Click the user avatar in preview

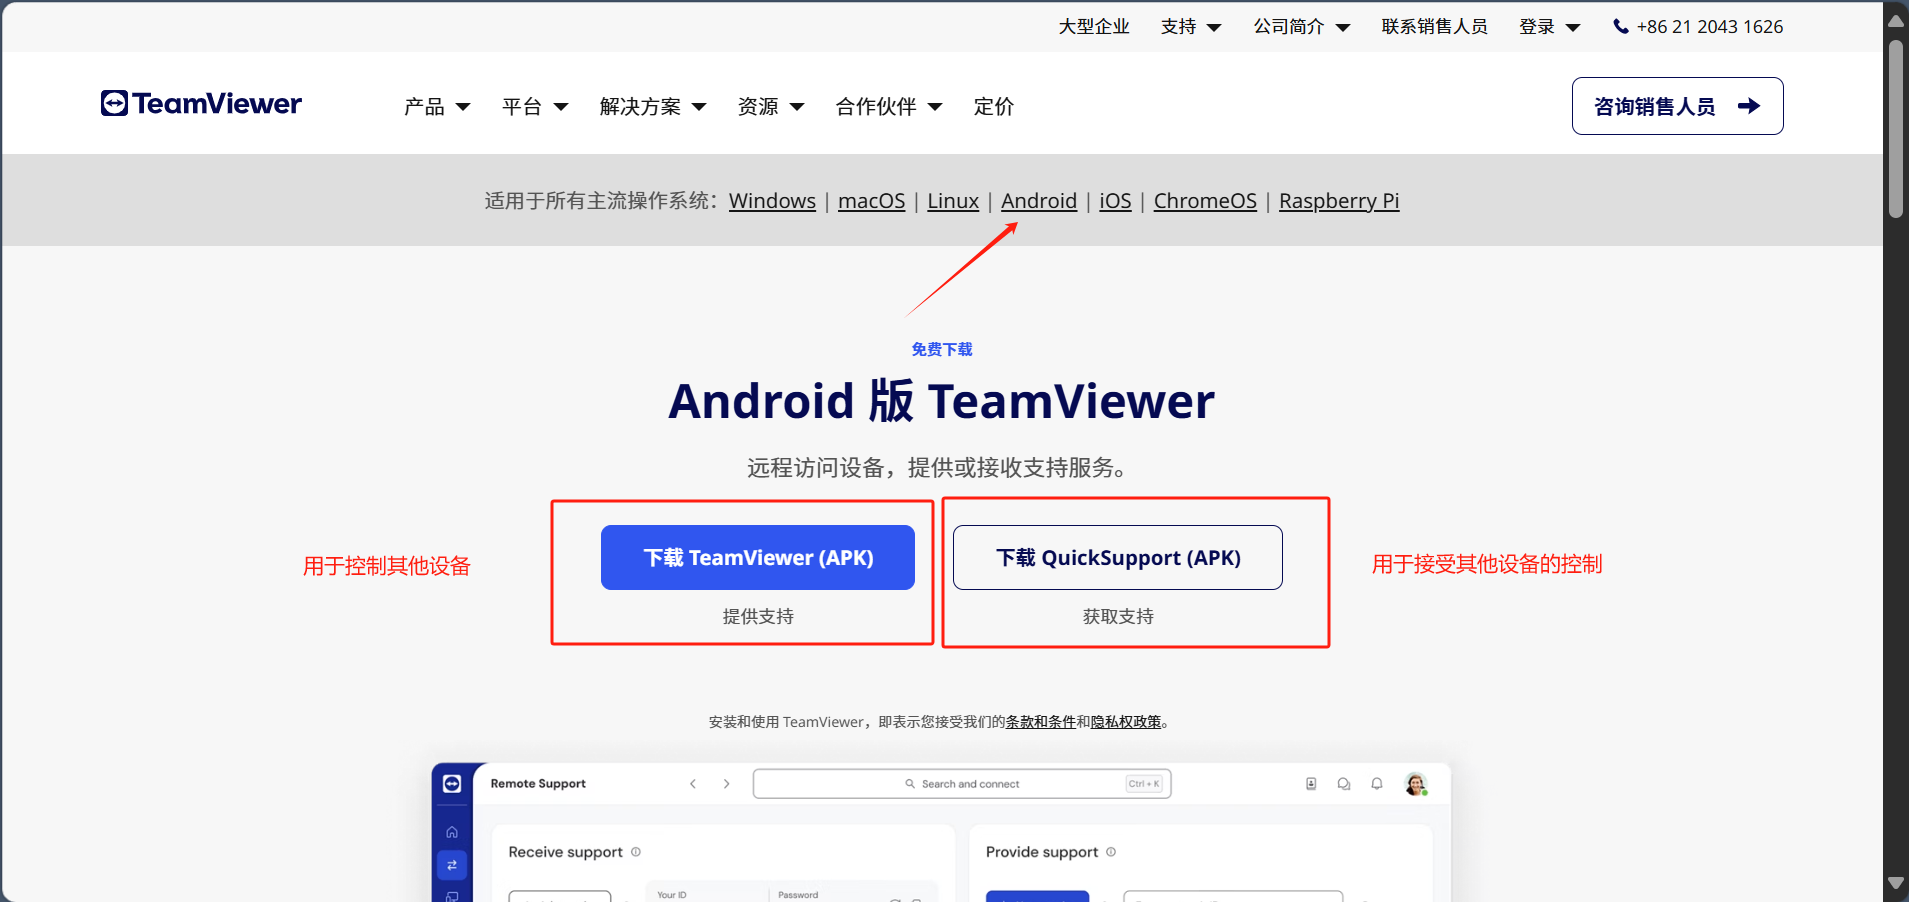pos(1416,784)
